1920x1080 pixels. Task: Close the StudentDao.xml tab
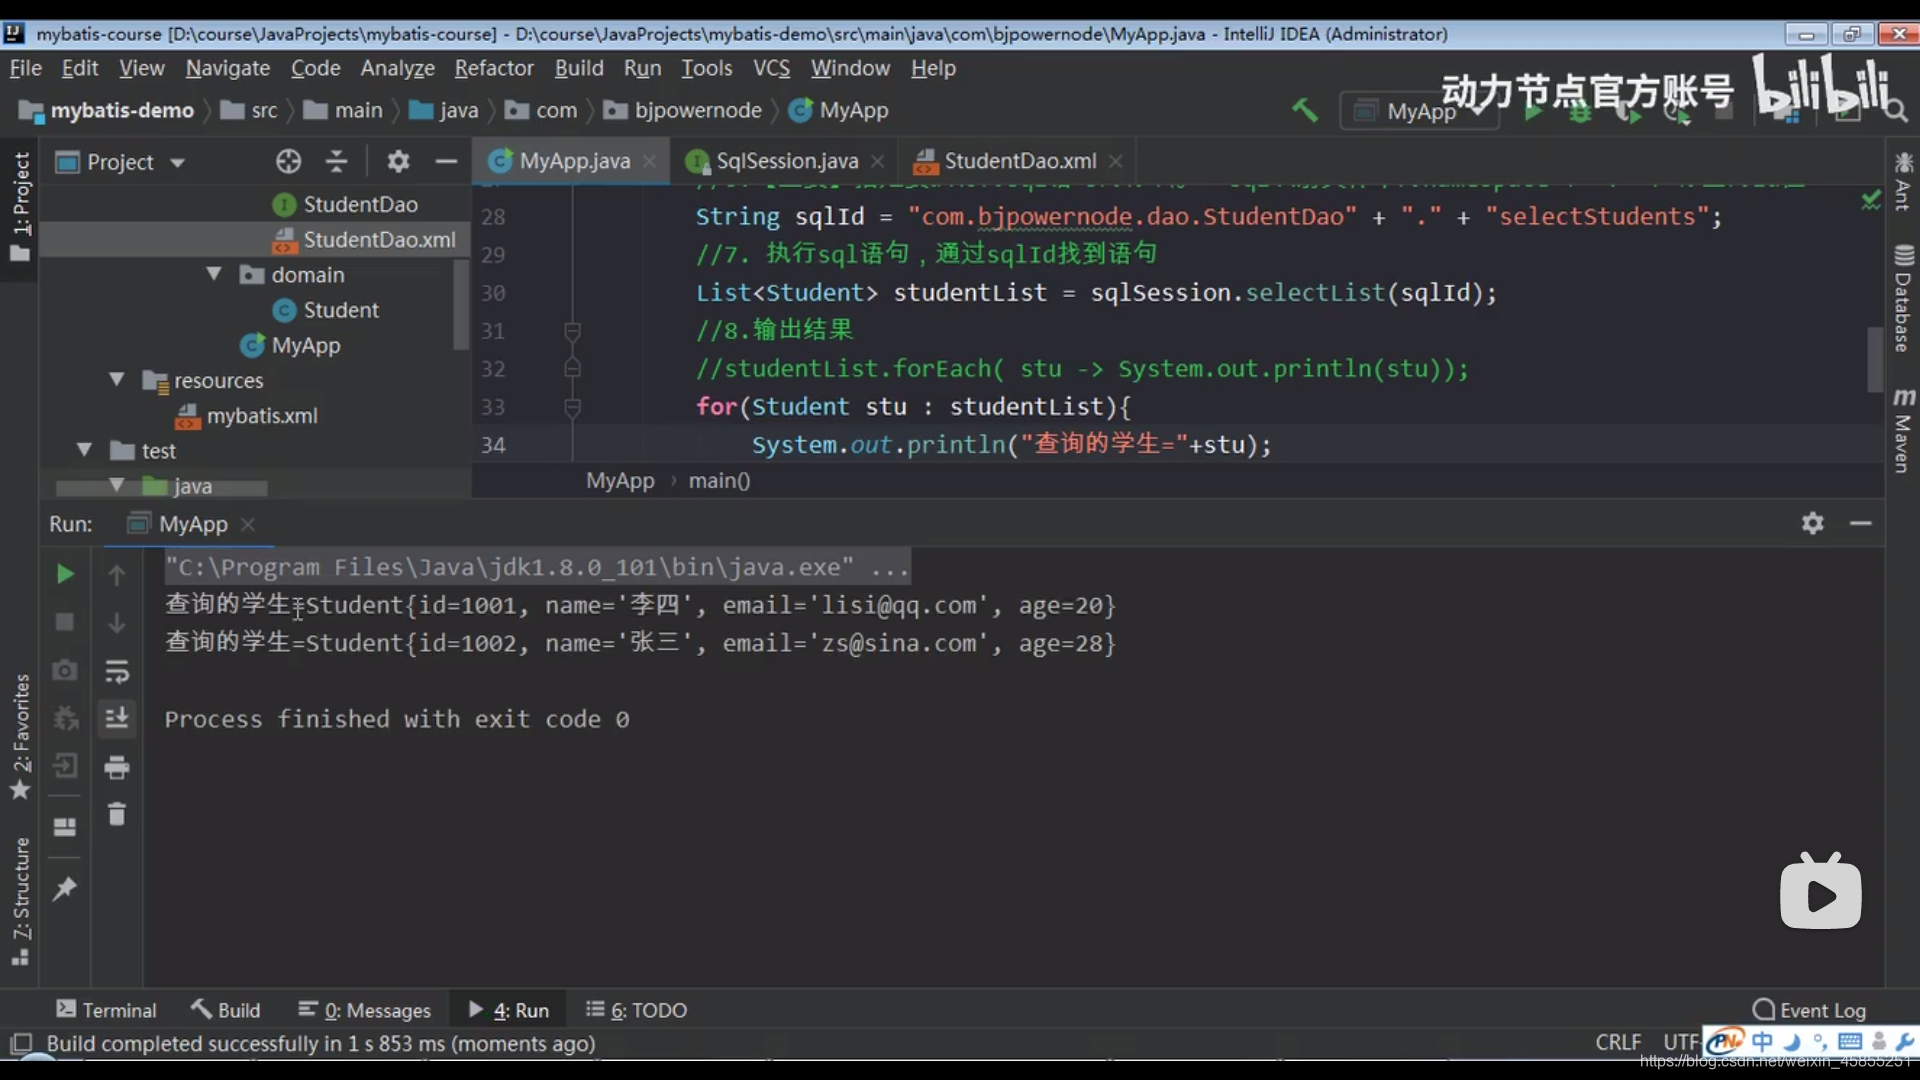(x=1115, y=161)
